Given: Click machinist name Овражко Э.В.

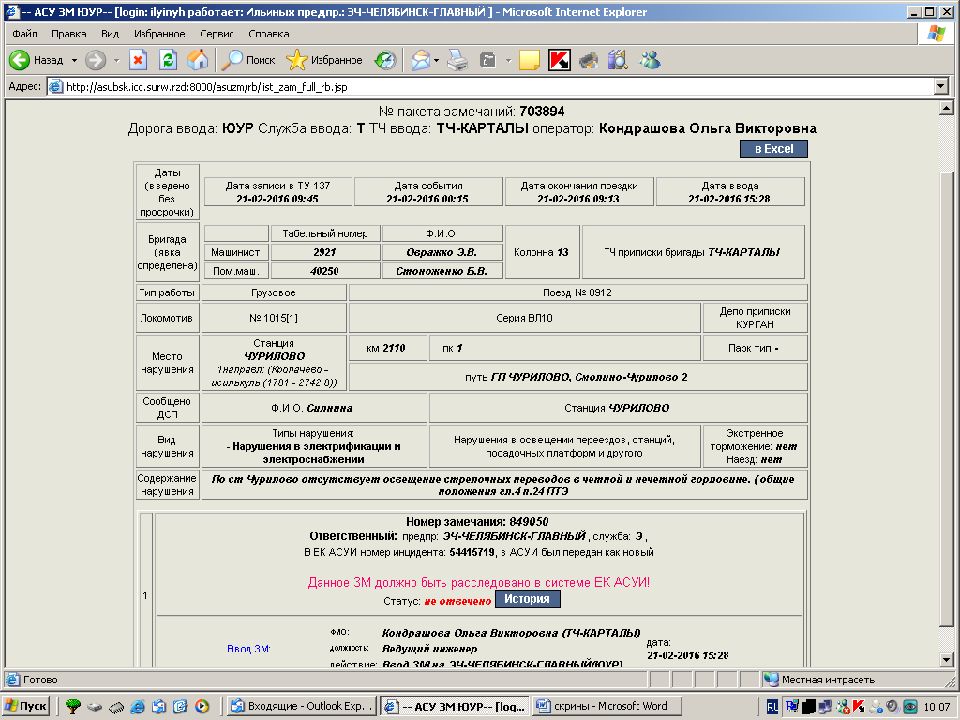Looking at the screenshot, I should tap(441, 252).
